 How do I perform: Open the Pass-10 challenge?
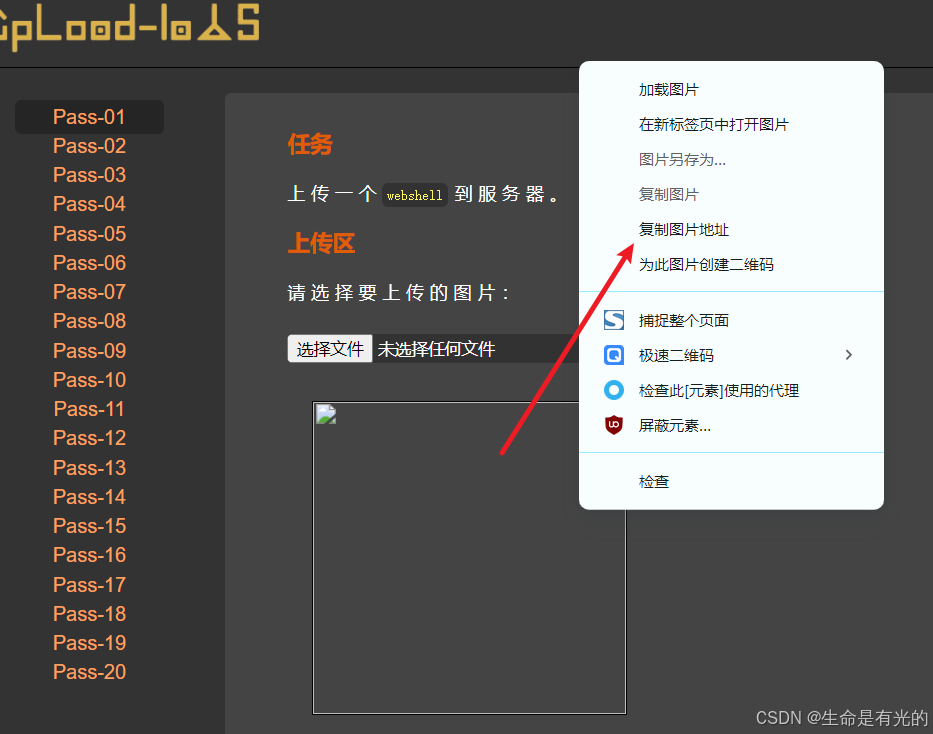[x=88, y=379]
